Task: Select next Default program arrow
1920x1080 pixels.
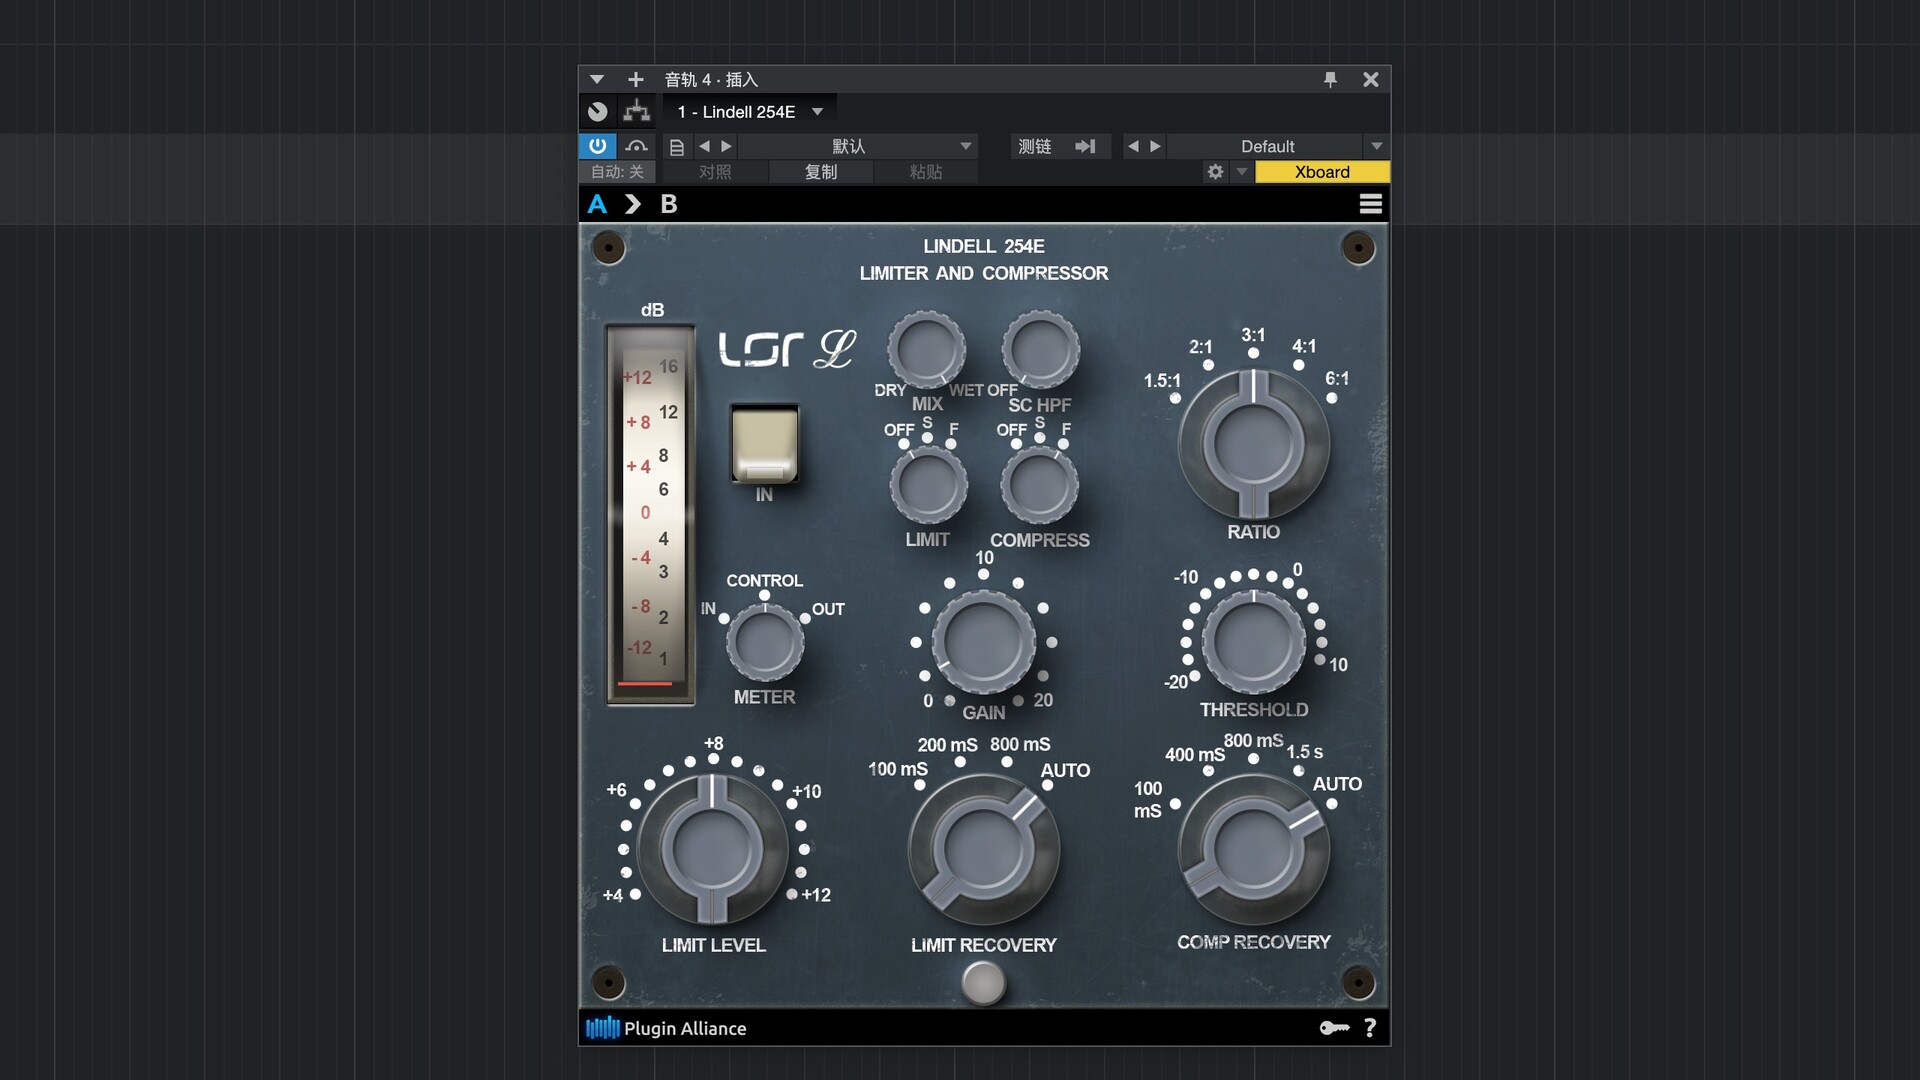Action: pos(1156,146)
